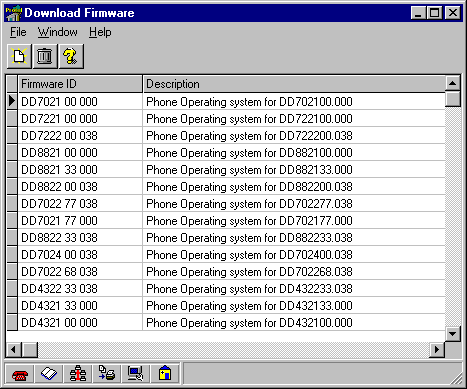Viewport: 467px width, 389px height.
Task: Click the transfer-to-device icon in bottom bar
Action: (x=106, y=374)
